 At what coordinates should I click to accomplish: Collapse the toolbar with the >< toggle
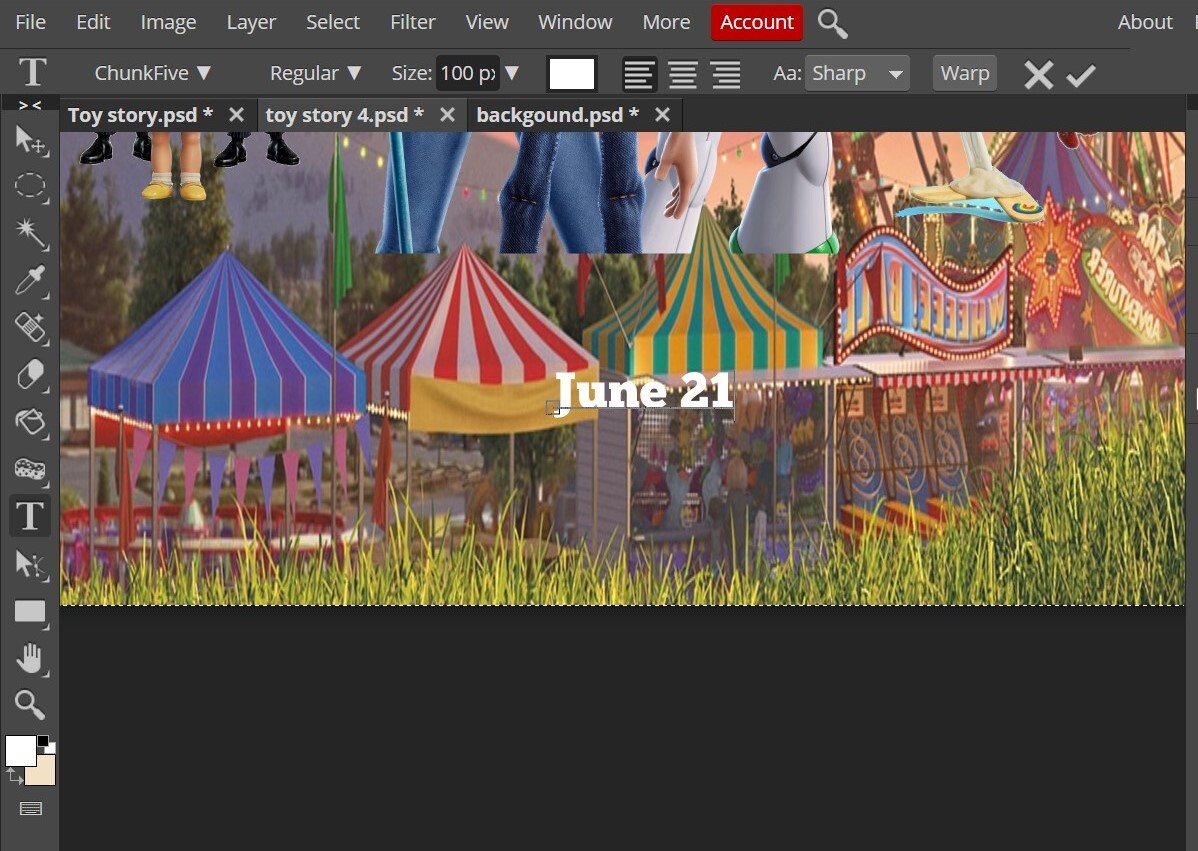point(30,105)
